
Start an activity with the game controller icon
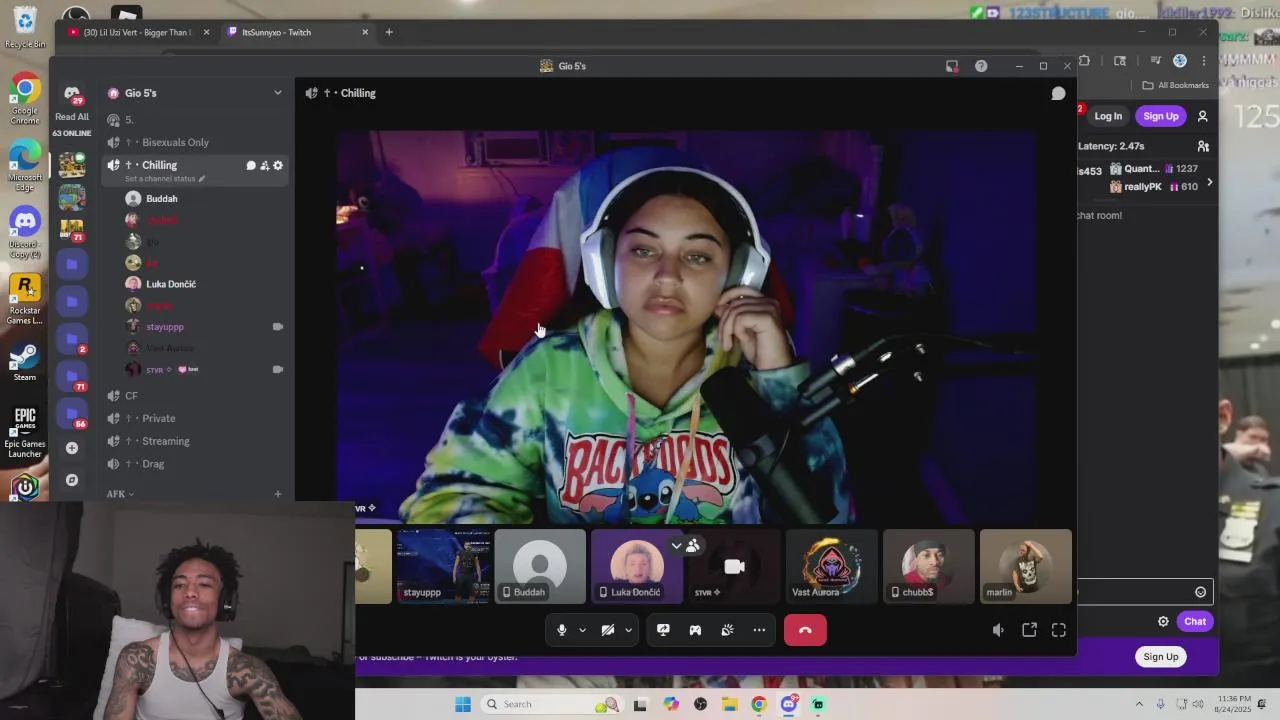[x=695, y=630]
